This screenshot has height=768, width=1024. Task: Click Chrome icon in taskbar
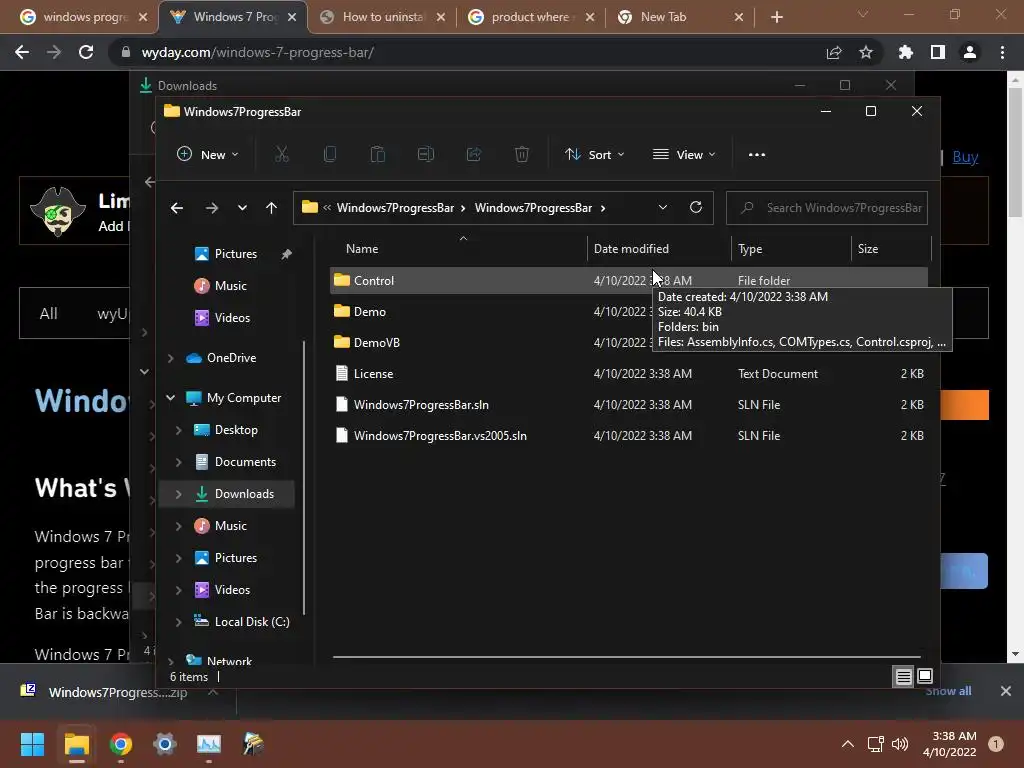click(121, 744)
